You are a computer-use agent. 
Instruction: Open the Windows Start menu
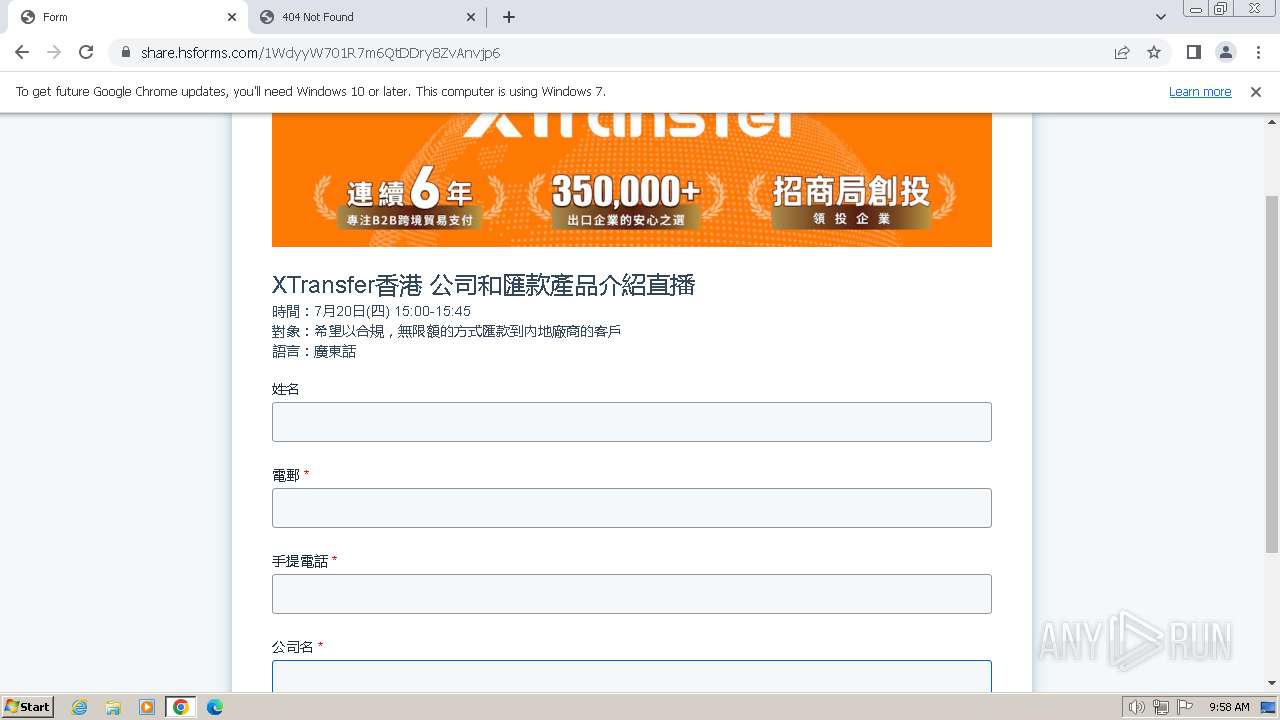click(27, 707)
